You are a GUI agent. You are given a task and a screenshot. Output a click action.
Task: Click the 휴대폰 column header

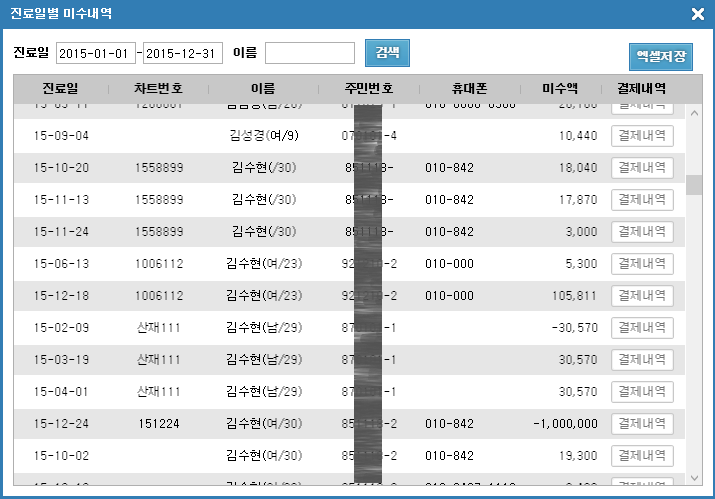pyautogui.click(x=469, y=88)
